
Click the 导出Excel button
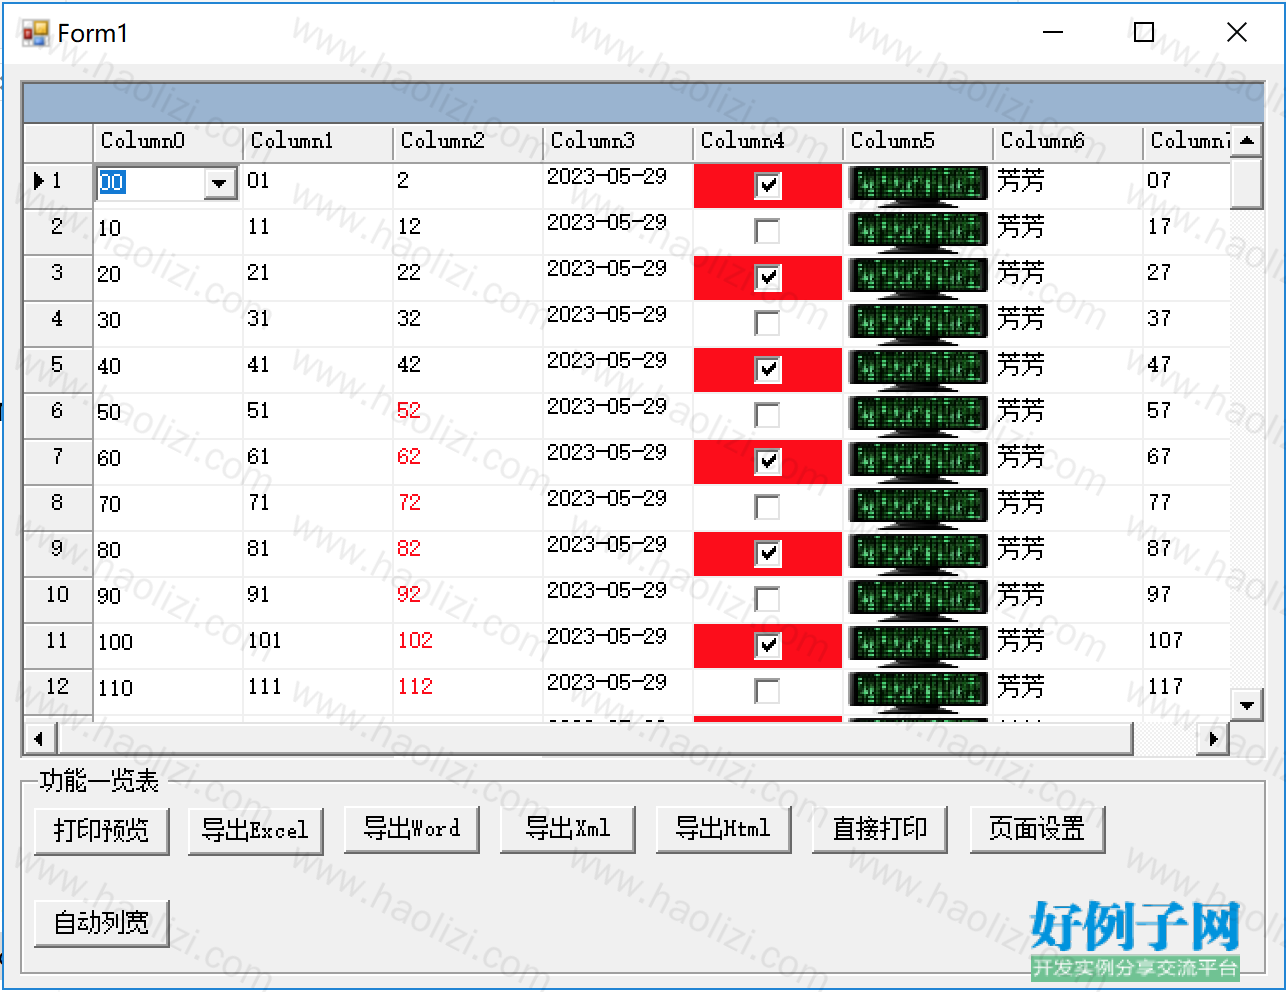pos(255,831)
